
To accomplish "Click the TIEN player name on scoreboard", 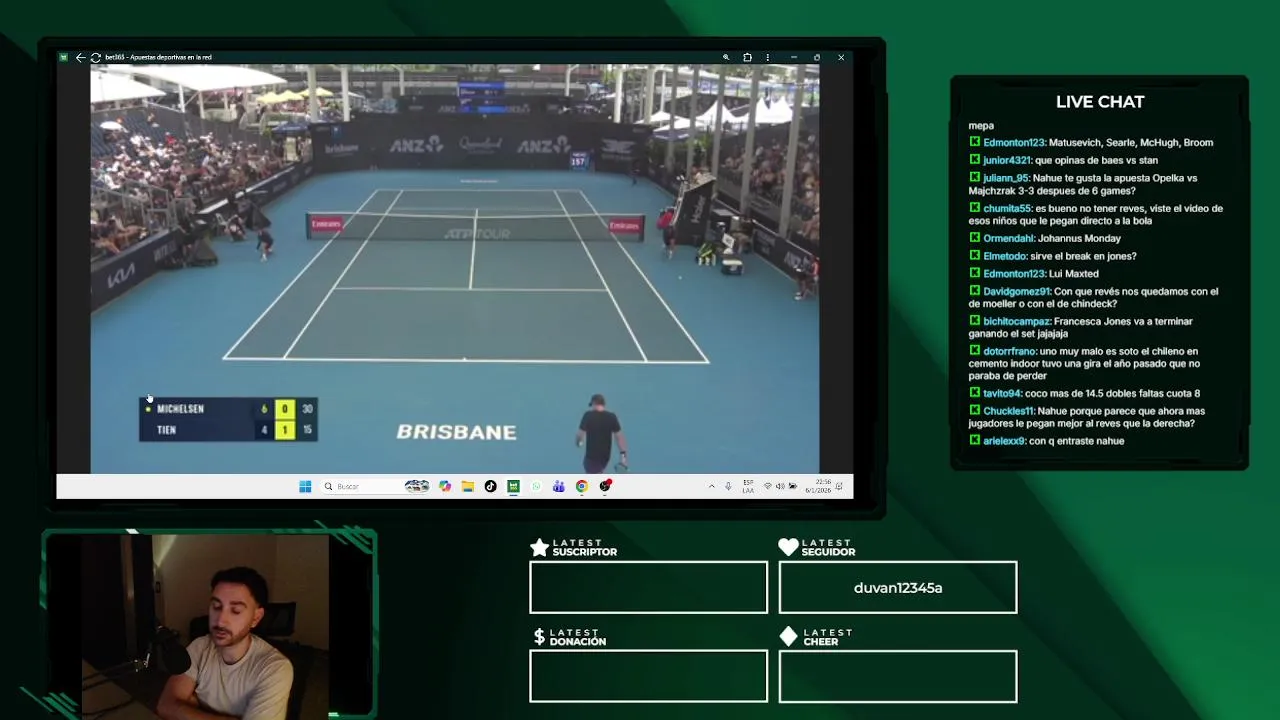I will [166, 430].
